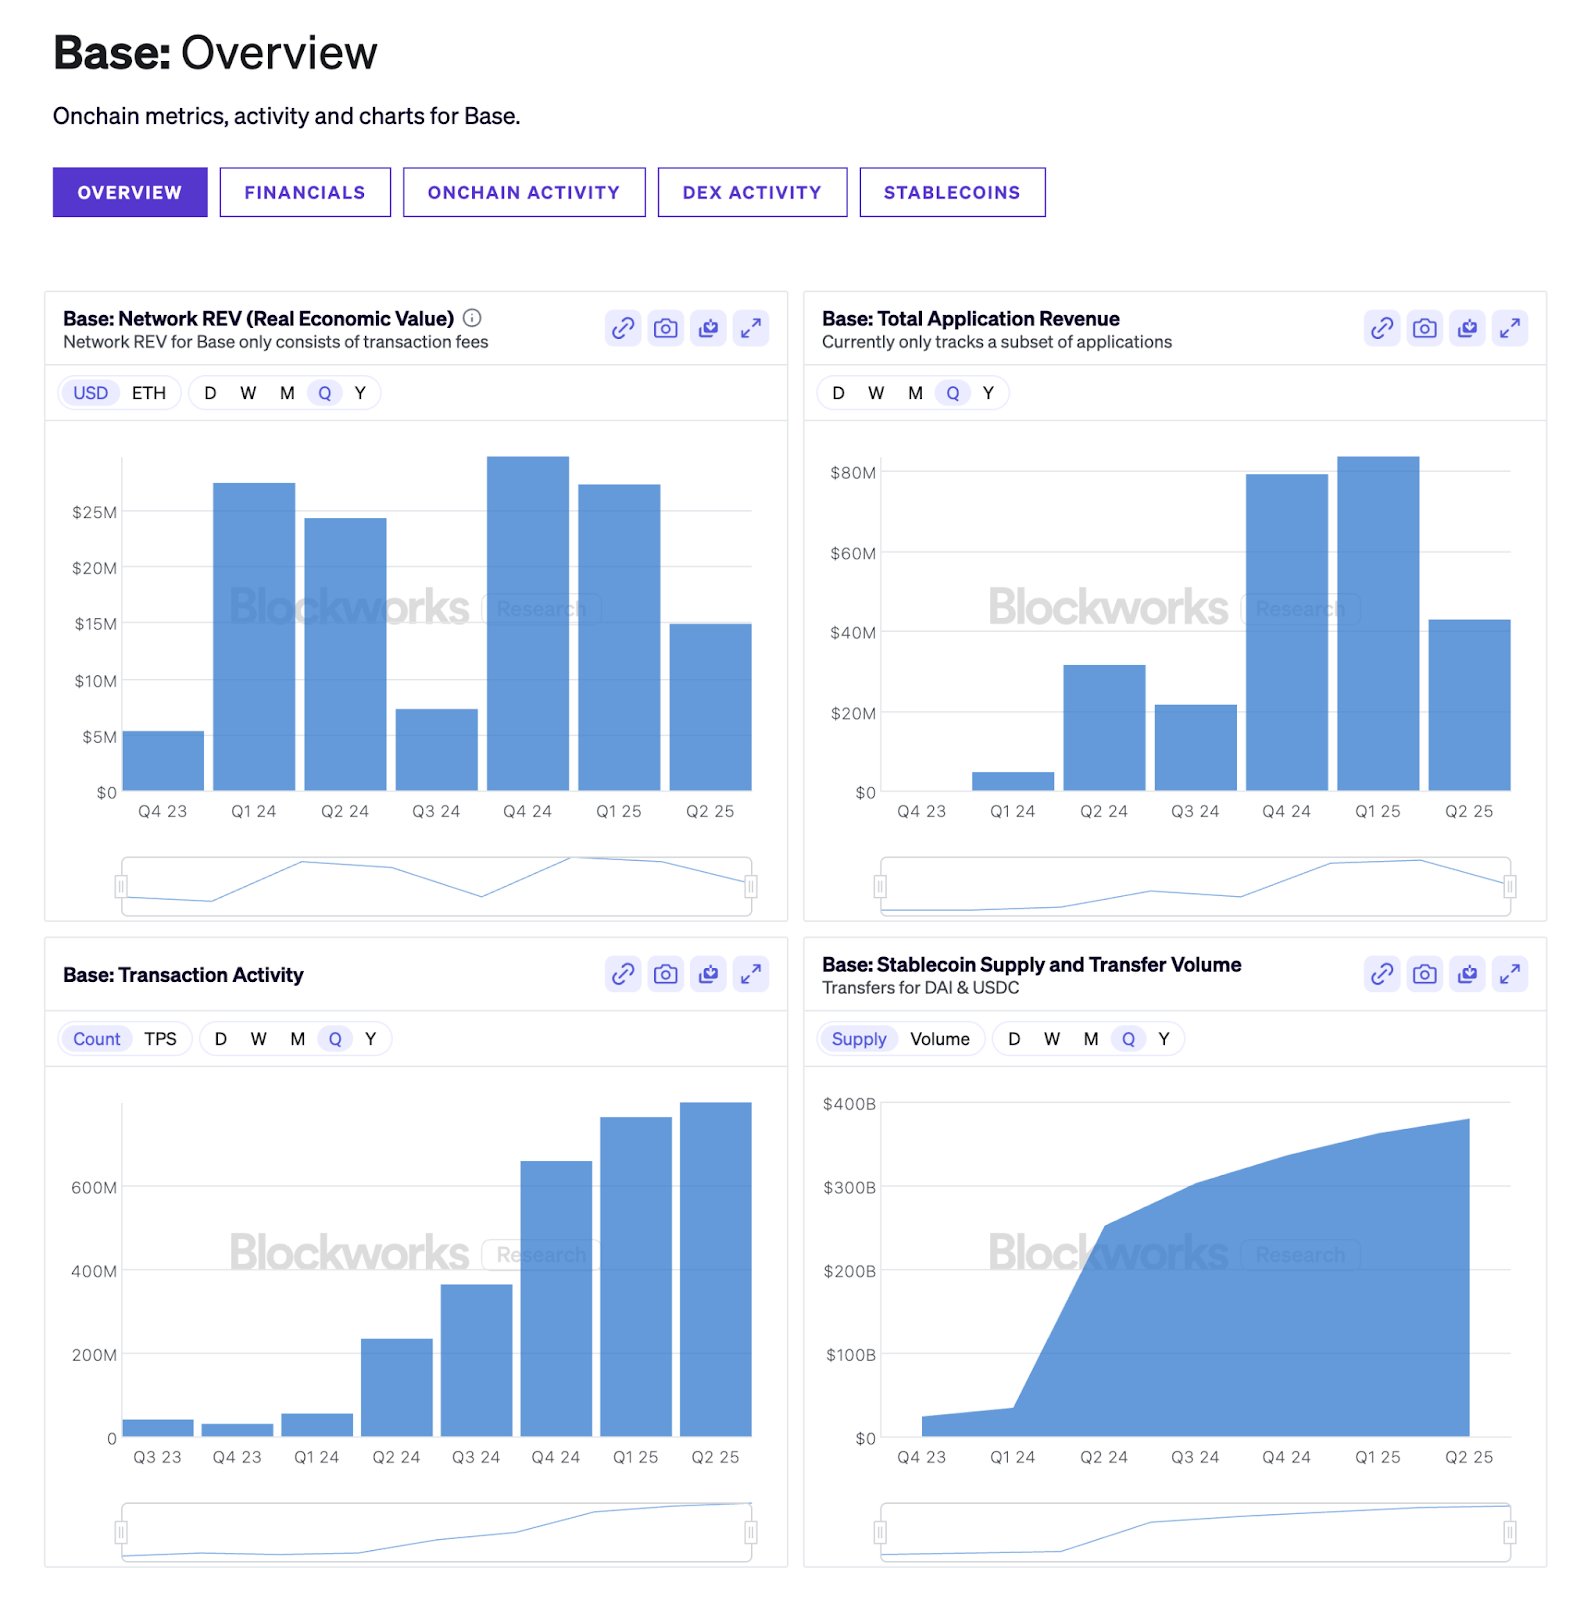Copy link to Stablecoin Supply chart

1381,974
